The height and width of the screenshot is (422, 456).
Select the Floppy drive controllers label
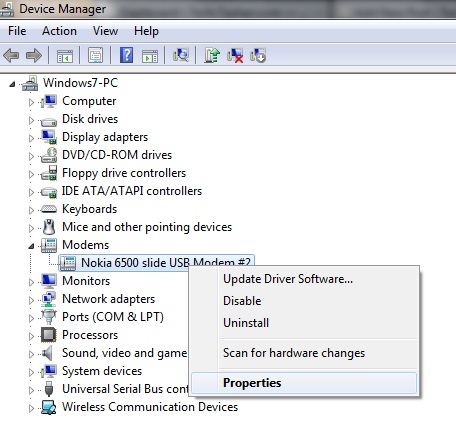pos(124,173)
